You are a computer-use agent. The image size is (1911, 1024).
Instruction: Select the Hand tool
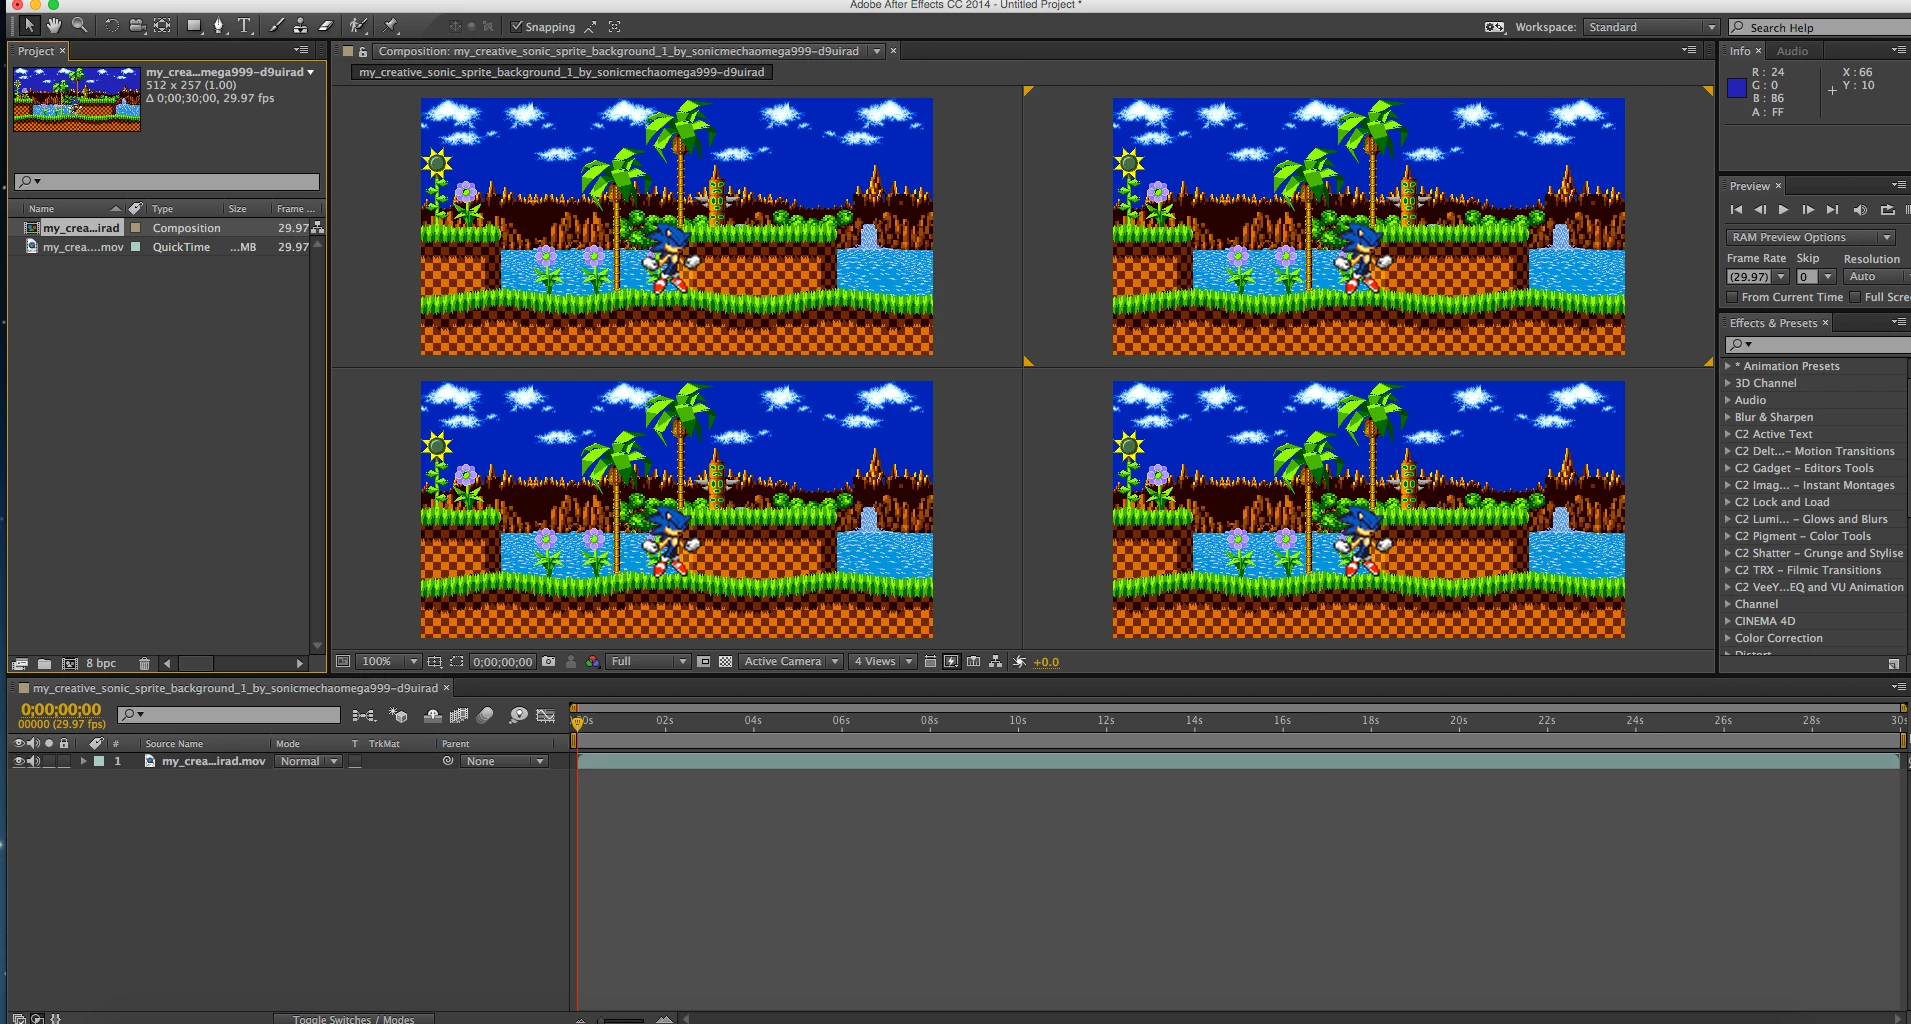point(54,26)
